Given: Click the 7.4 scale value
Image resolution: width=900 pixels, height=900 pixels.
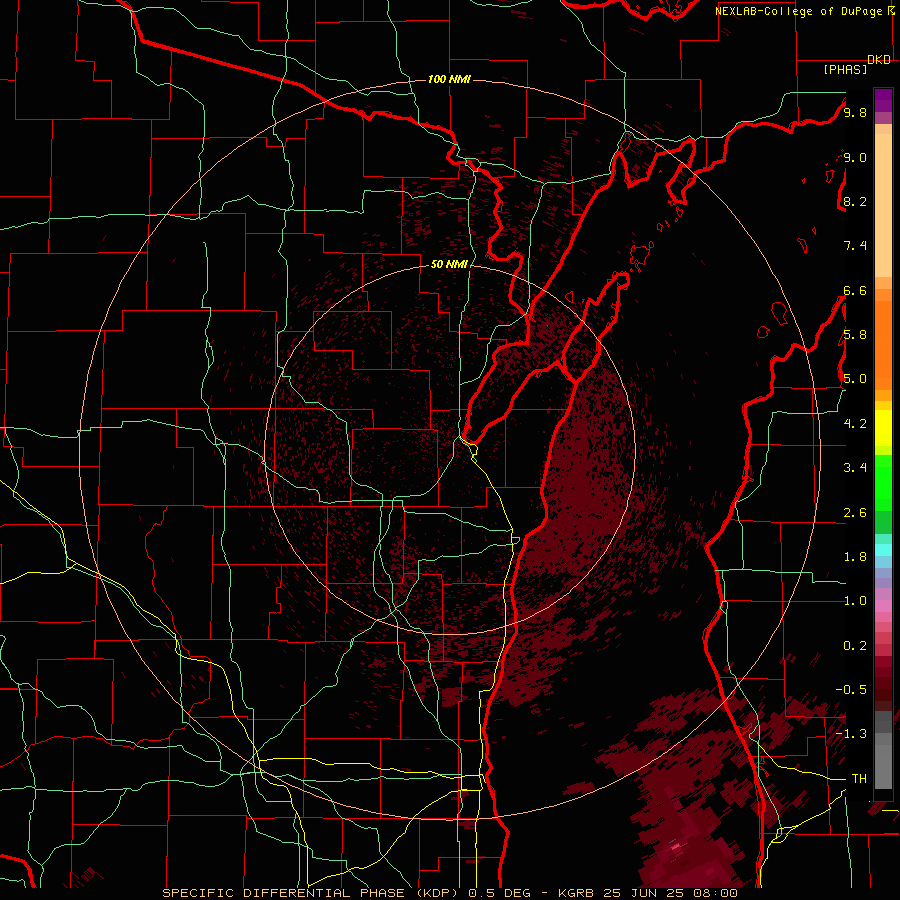Looking at the screenshot, I should [x=855, y=246].
